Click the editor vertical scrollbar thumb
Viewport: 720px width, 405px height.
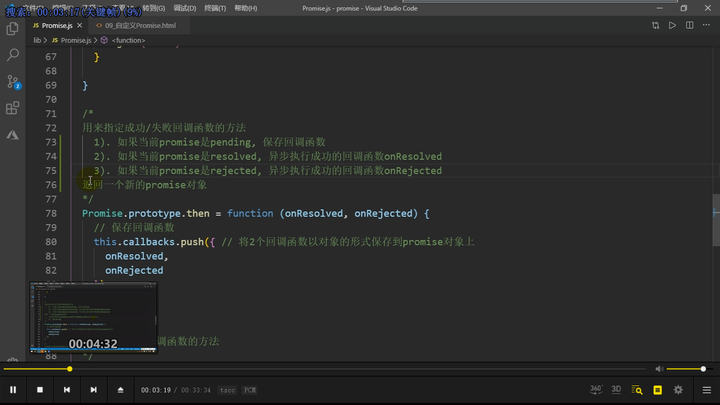click(x=716, y=220)
